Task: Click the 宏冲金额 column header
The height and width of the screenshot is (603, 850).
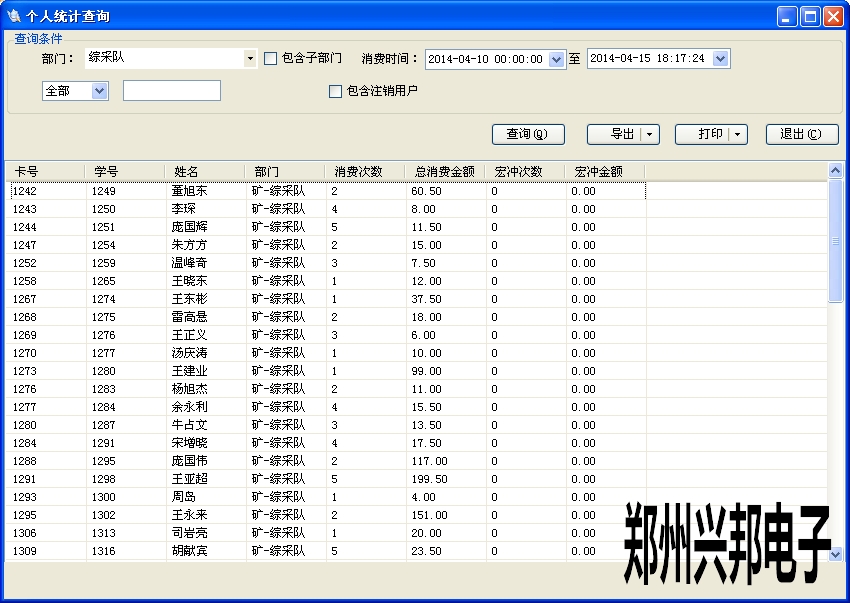Action: [604, 172]
